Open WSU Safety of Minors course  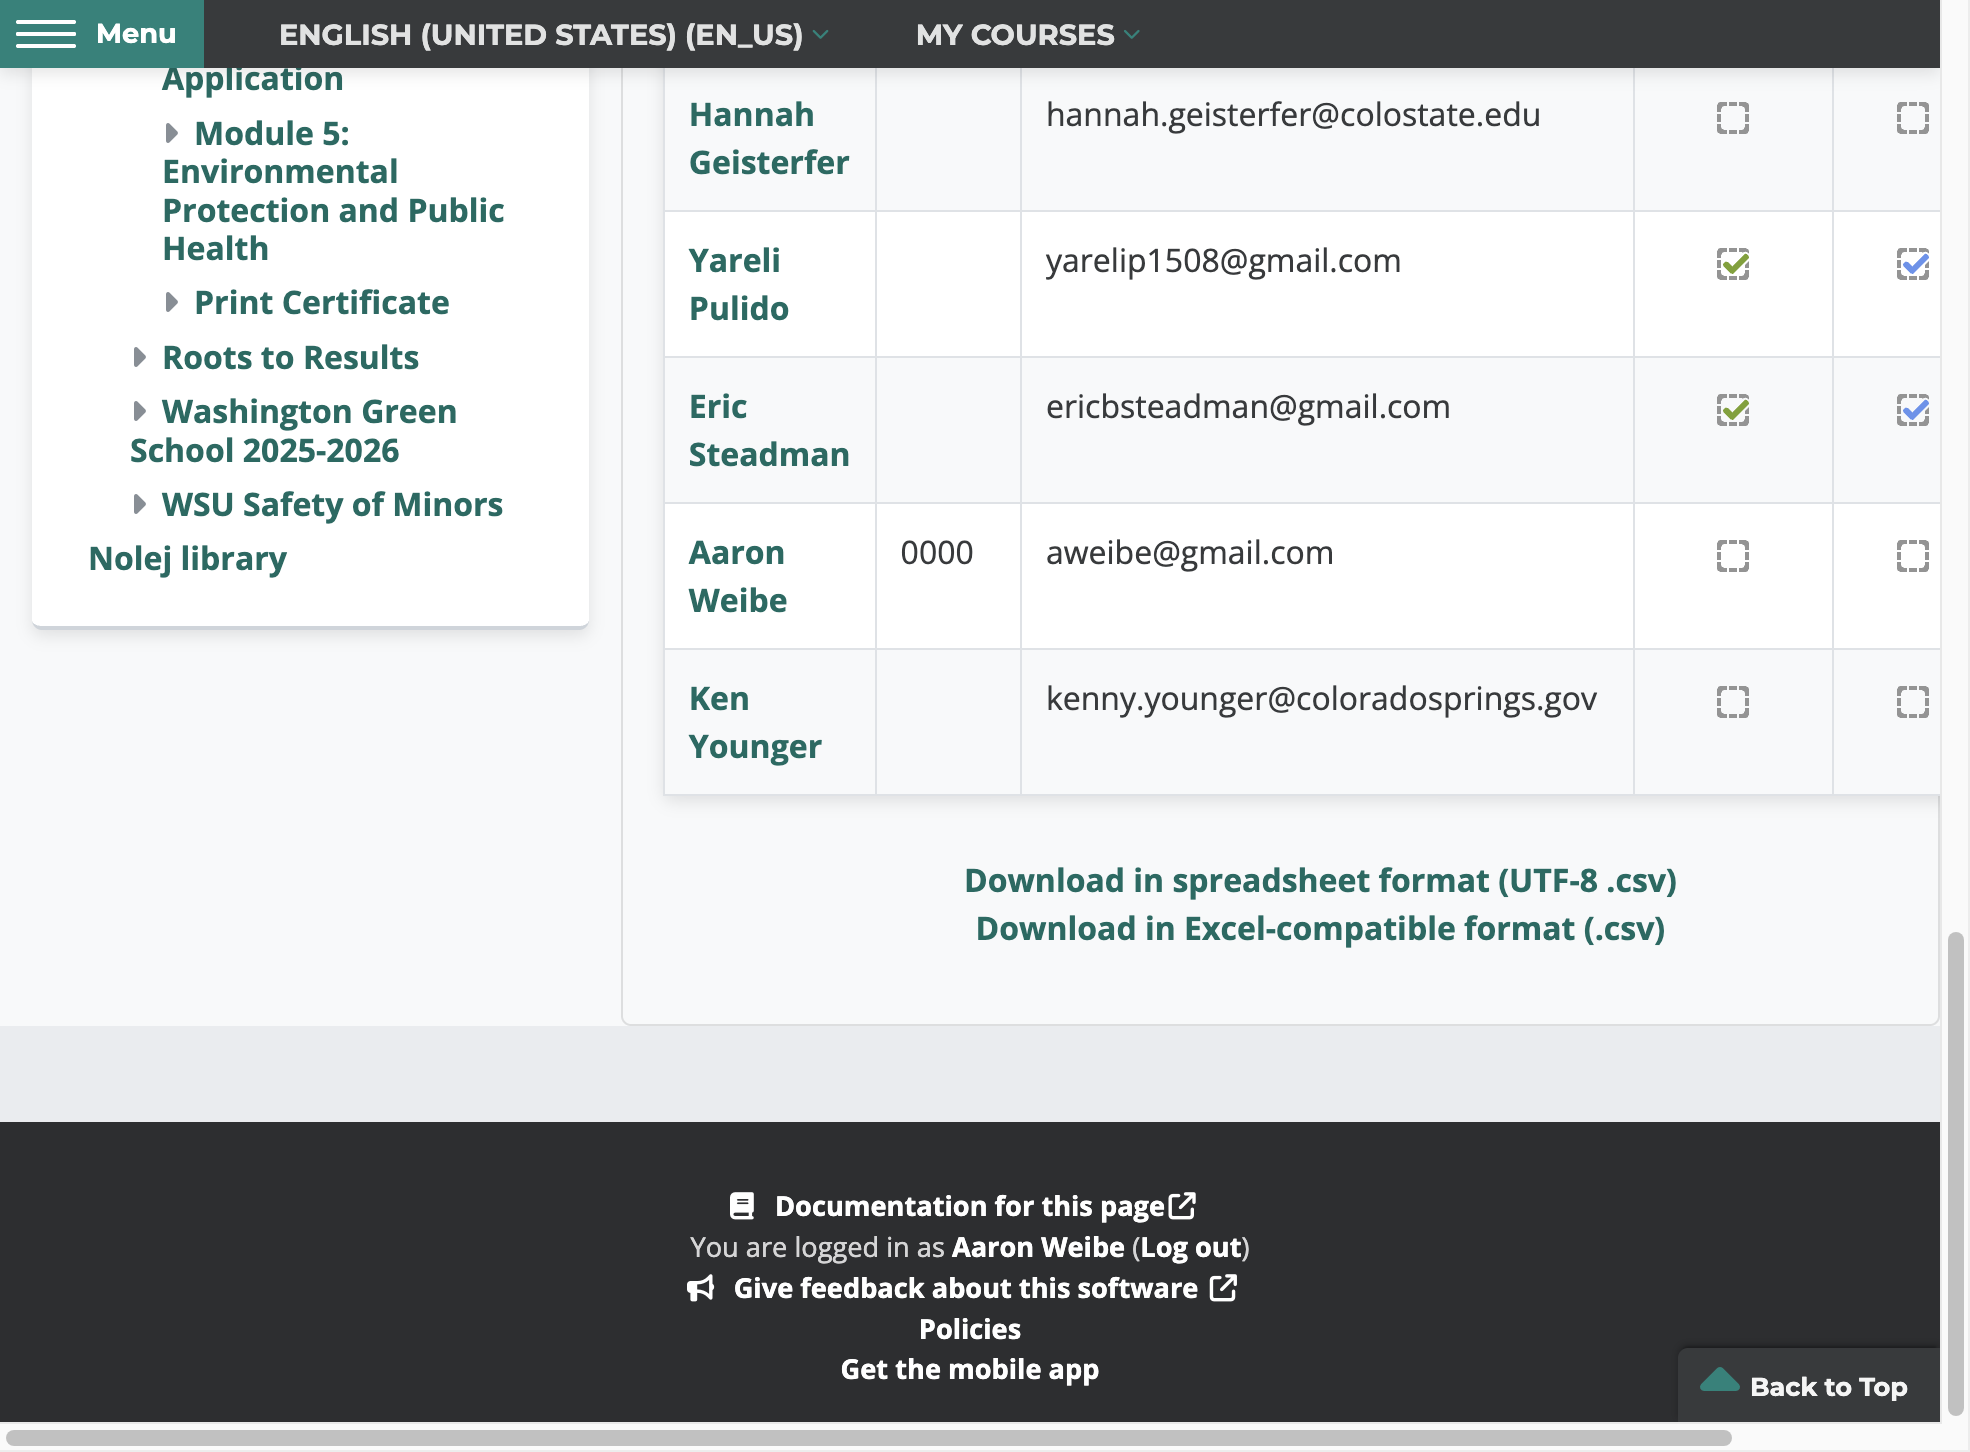332,504
